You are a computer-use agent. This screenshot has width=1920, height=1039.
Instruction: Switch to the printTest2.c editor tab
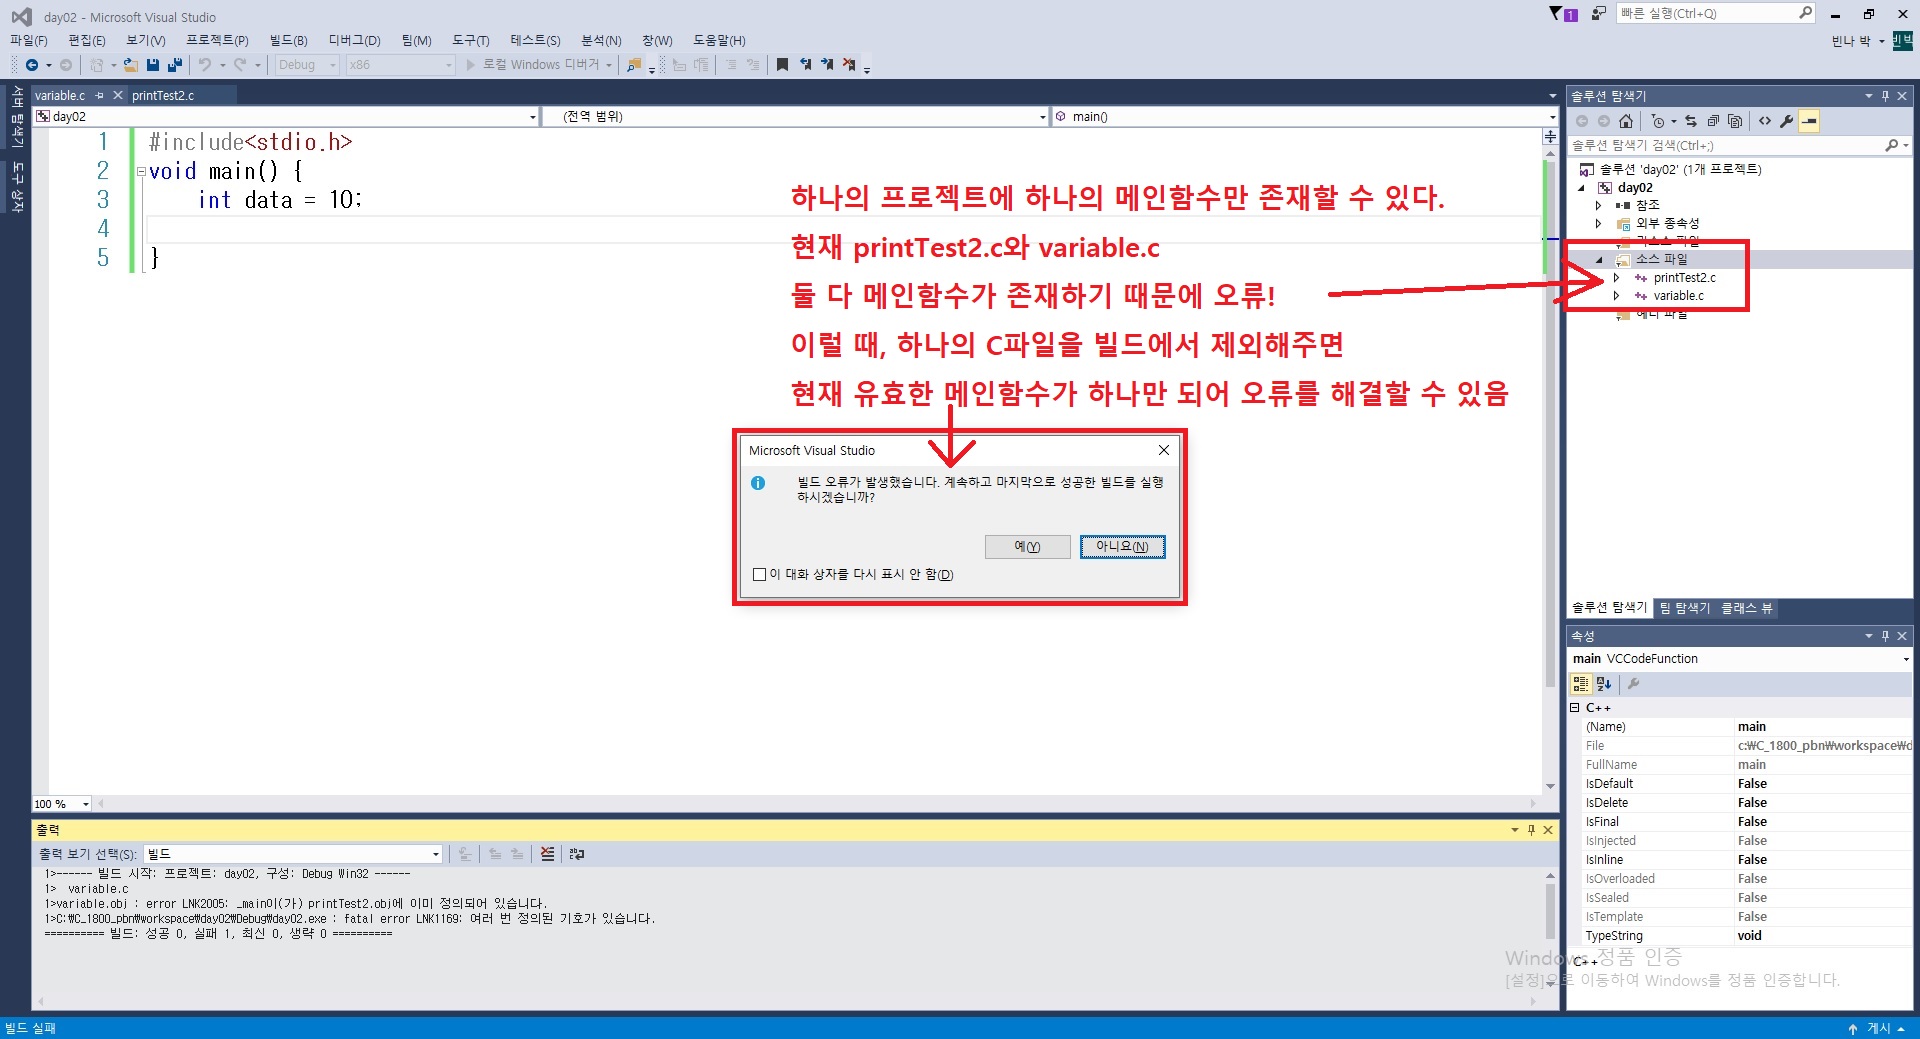click(x=163, y=96)
